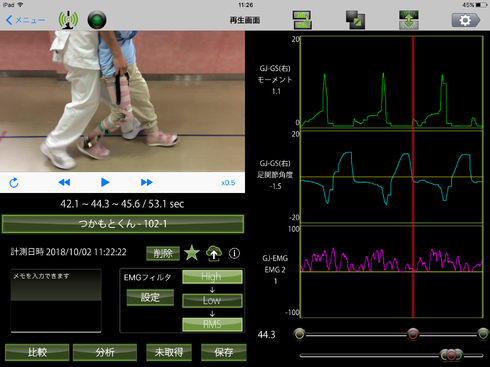The width and height of the screenshot is (490, 367).
Task: Tap the 再生画面 title
Action: tap(245, 20)
